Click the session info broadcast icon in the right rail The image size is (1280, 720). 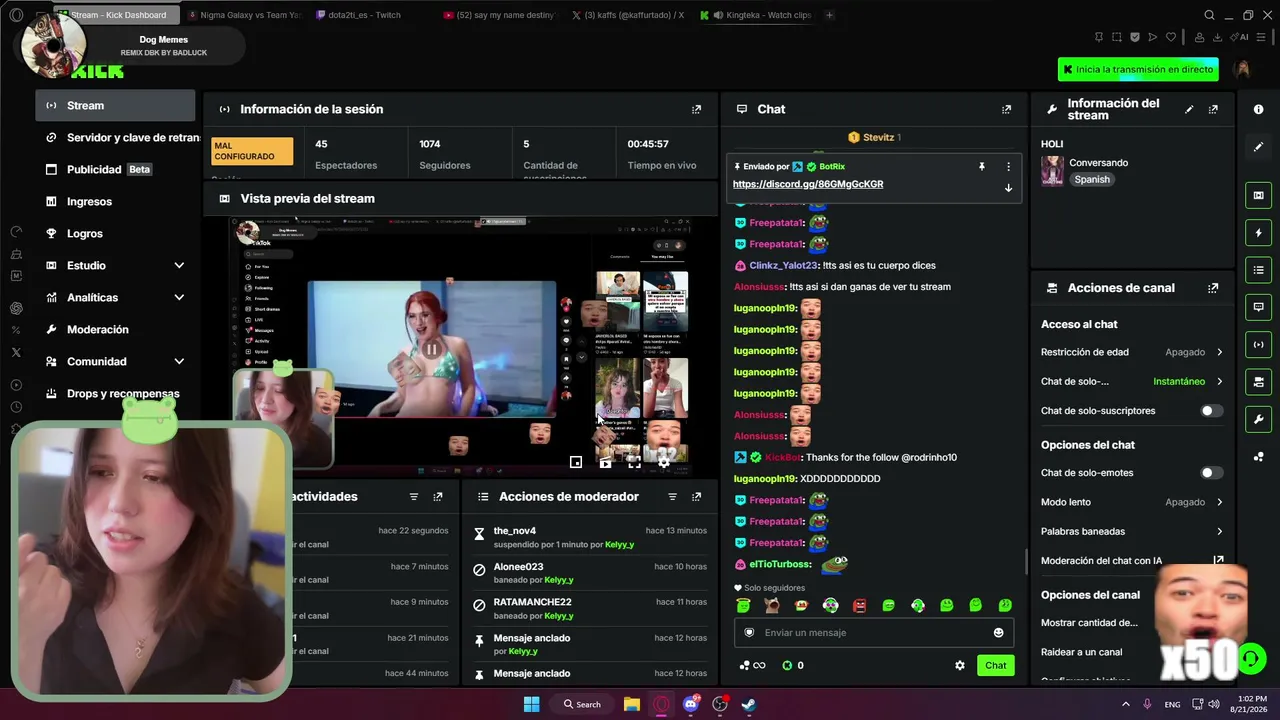[x=1258, y=345]
